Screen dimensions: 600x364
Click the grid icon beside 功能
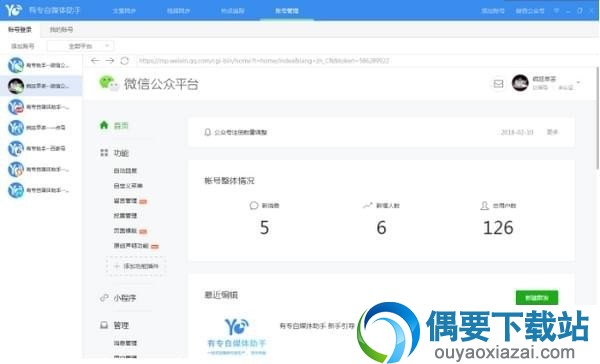pos(104,153)
